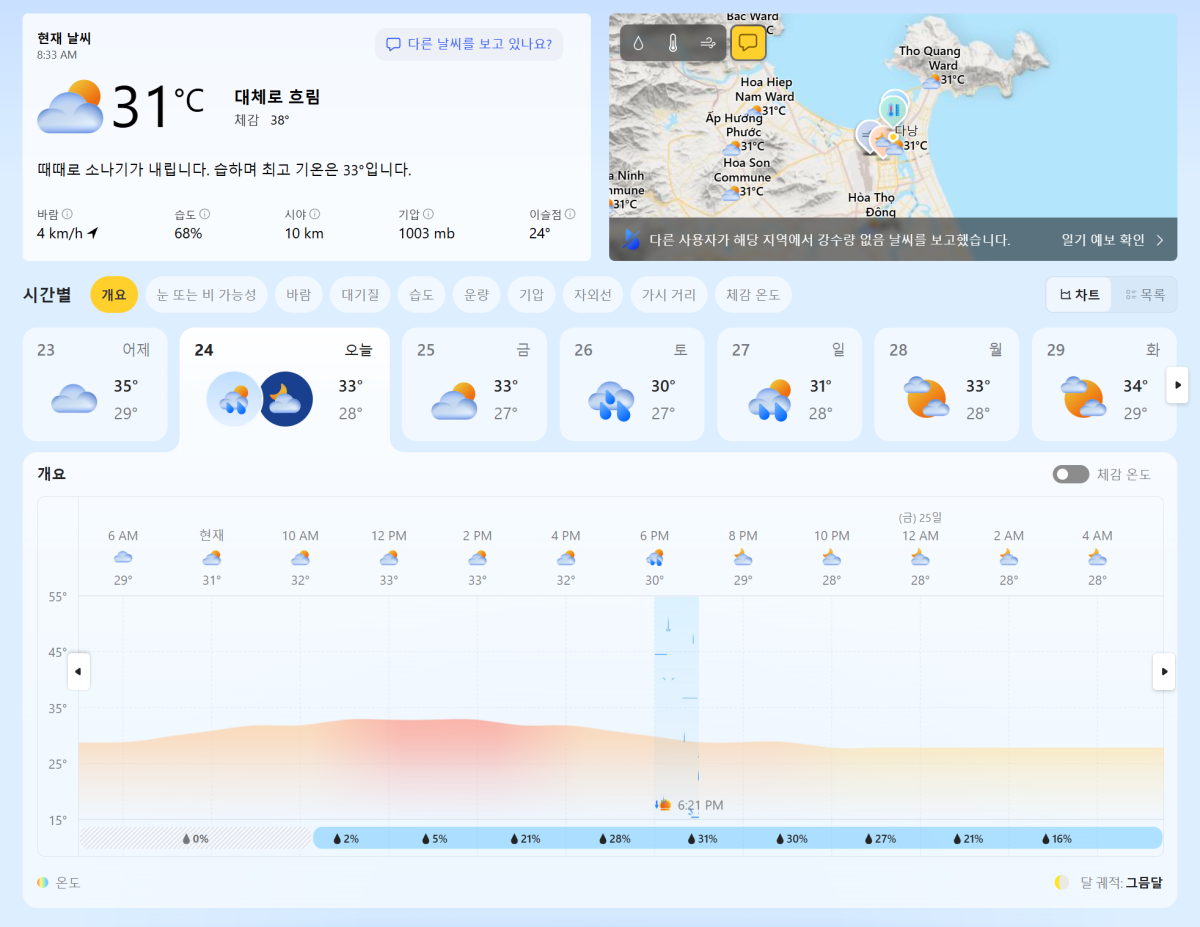Select the weather reports speech bubble map layer
Viewport: 1200px width, 927px height.
coord(748,43)
